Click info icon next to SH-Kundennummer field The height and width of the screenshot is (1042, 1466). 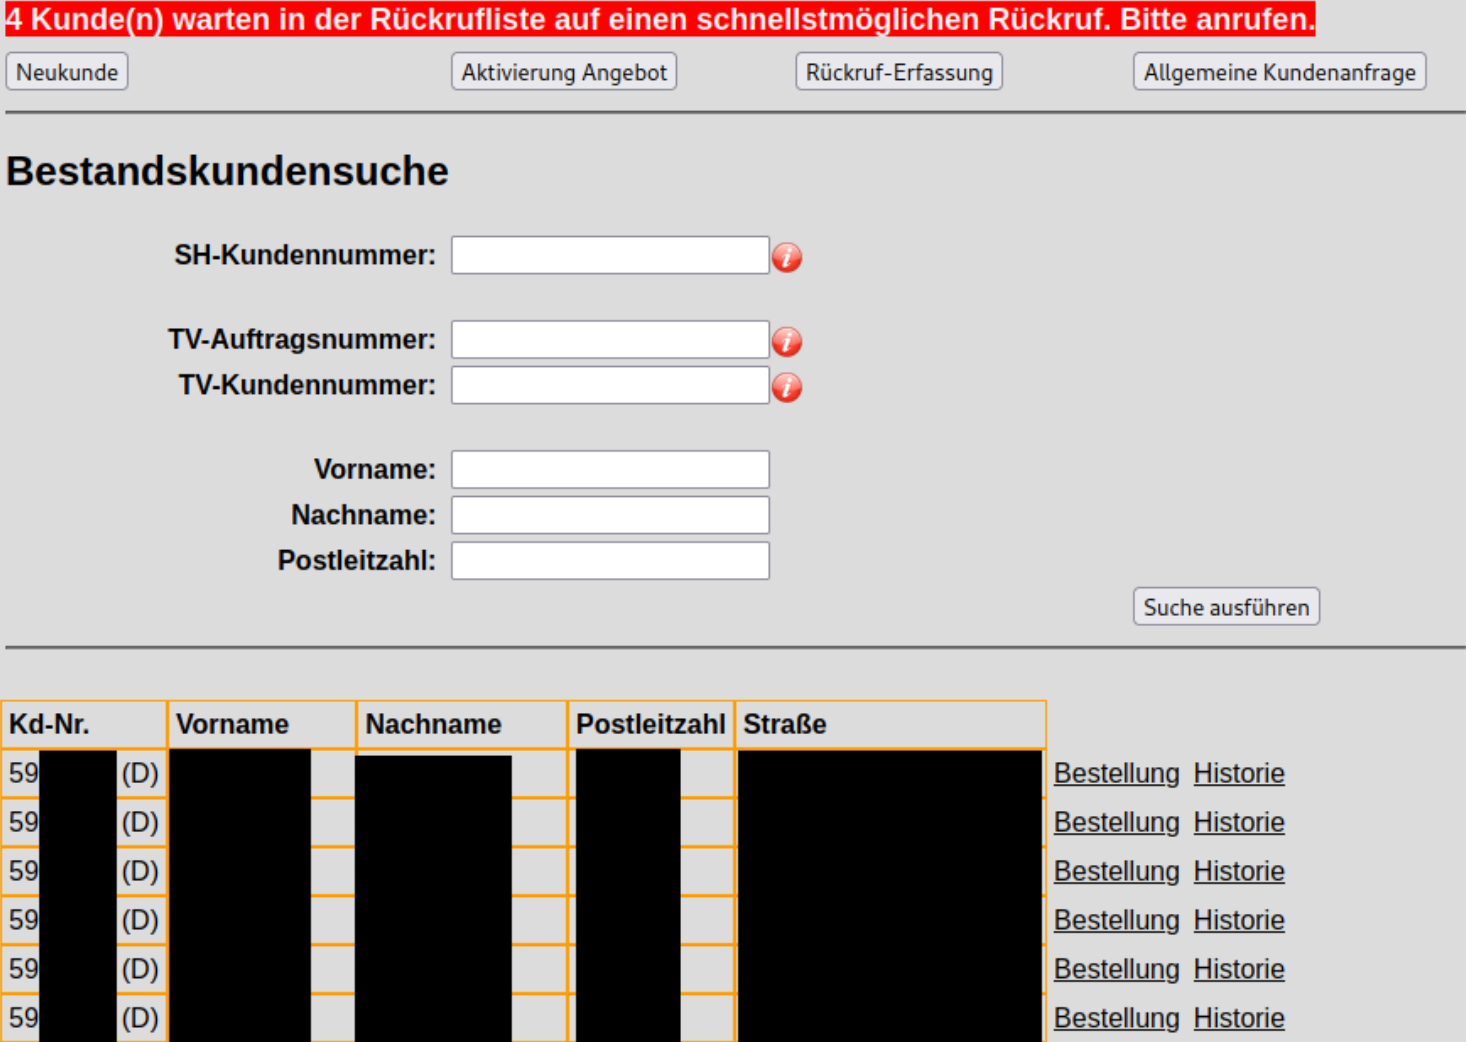pos(787,257)
